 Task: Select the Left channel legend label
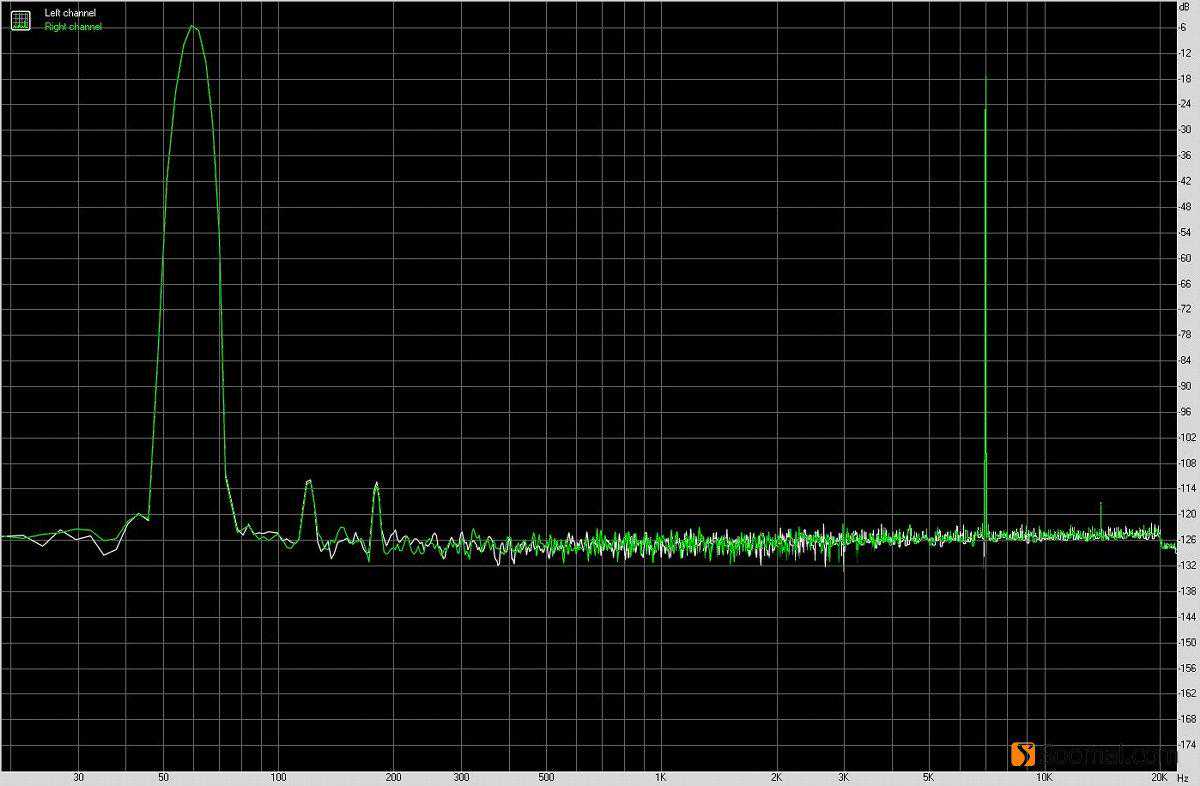pos(70,13)
